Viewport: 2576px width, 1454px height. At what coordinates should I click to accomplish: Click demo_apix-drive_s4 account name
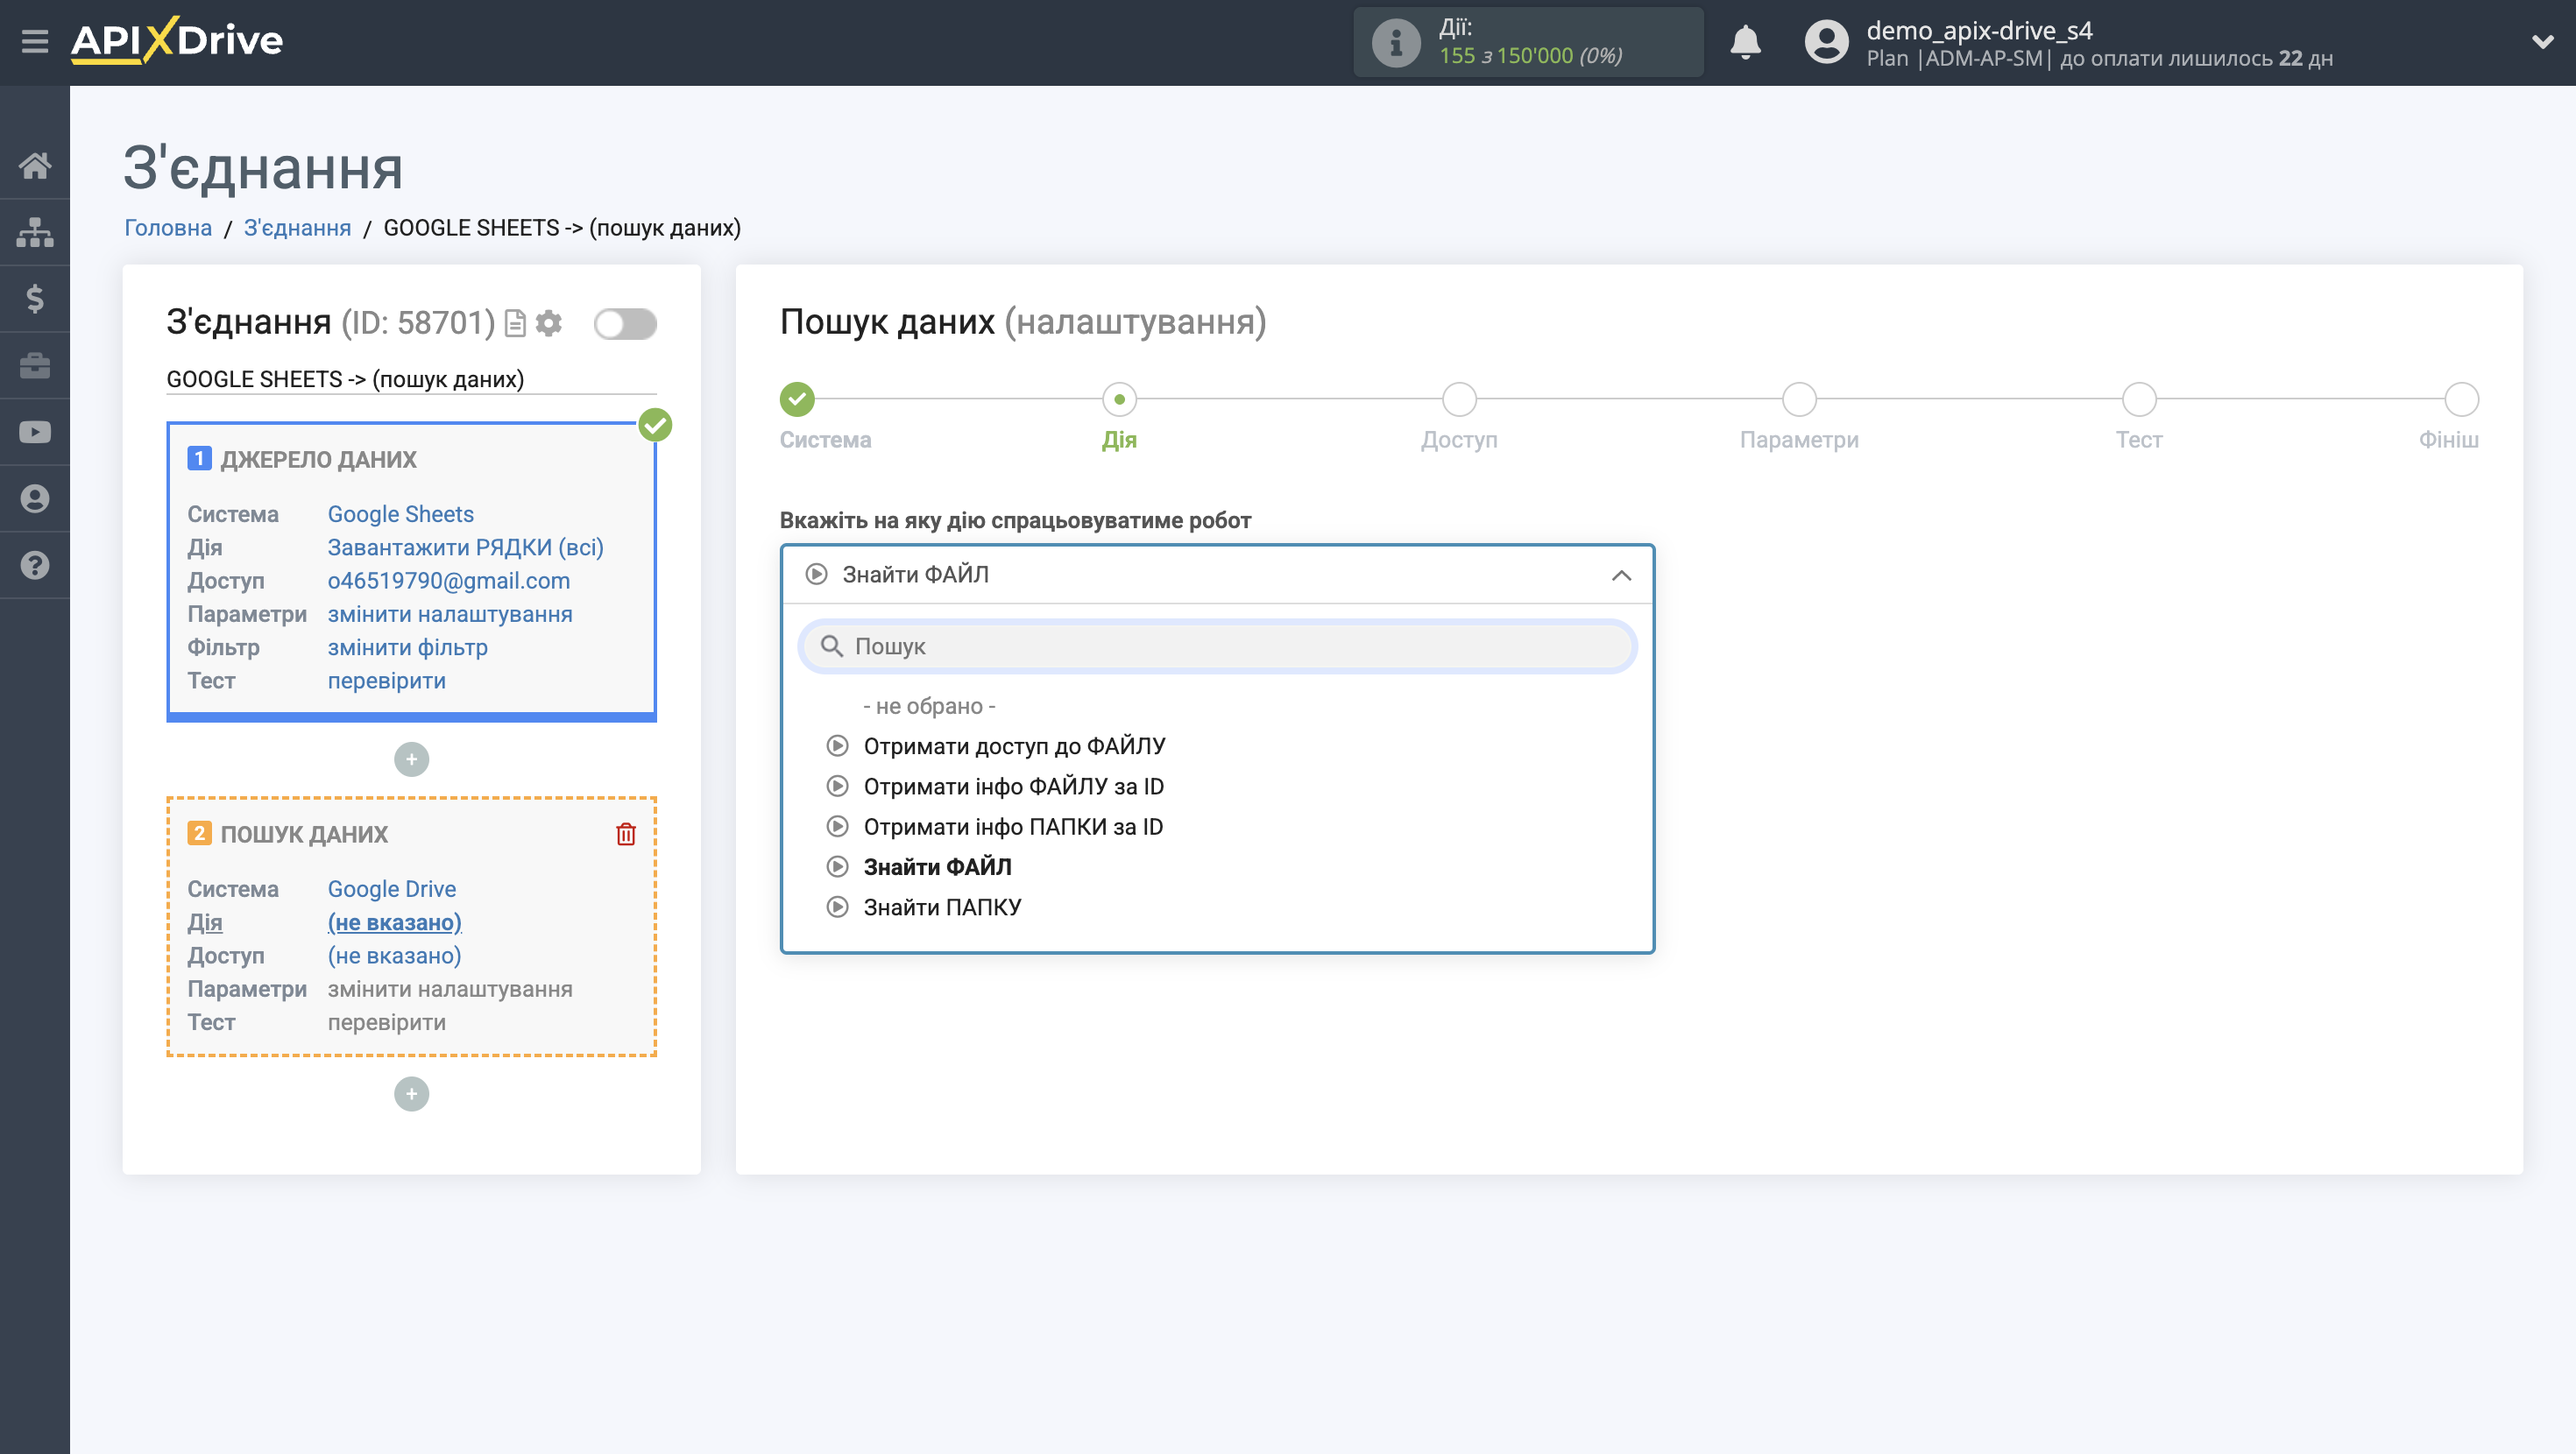(x=1979, y=30)
